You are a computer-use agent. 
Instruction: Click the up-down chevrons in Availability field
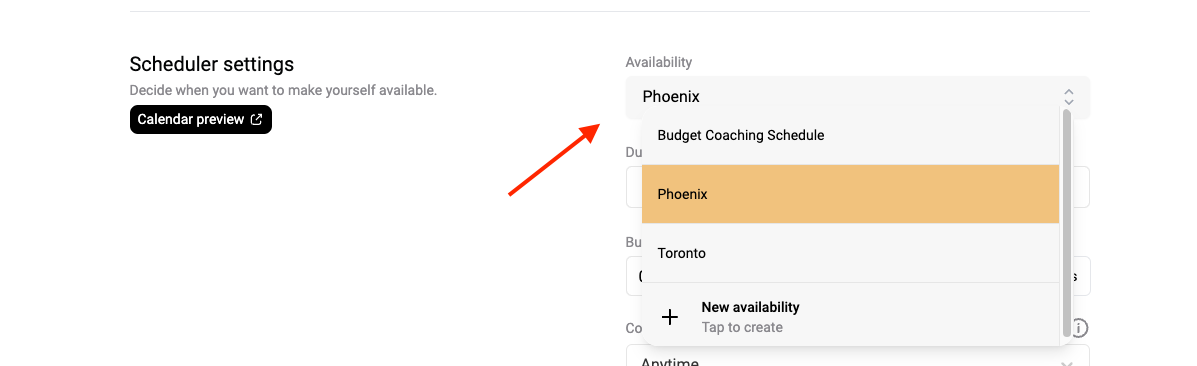pyautogui.click(x=1069, y=97)
